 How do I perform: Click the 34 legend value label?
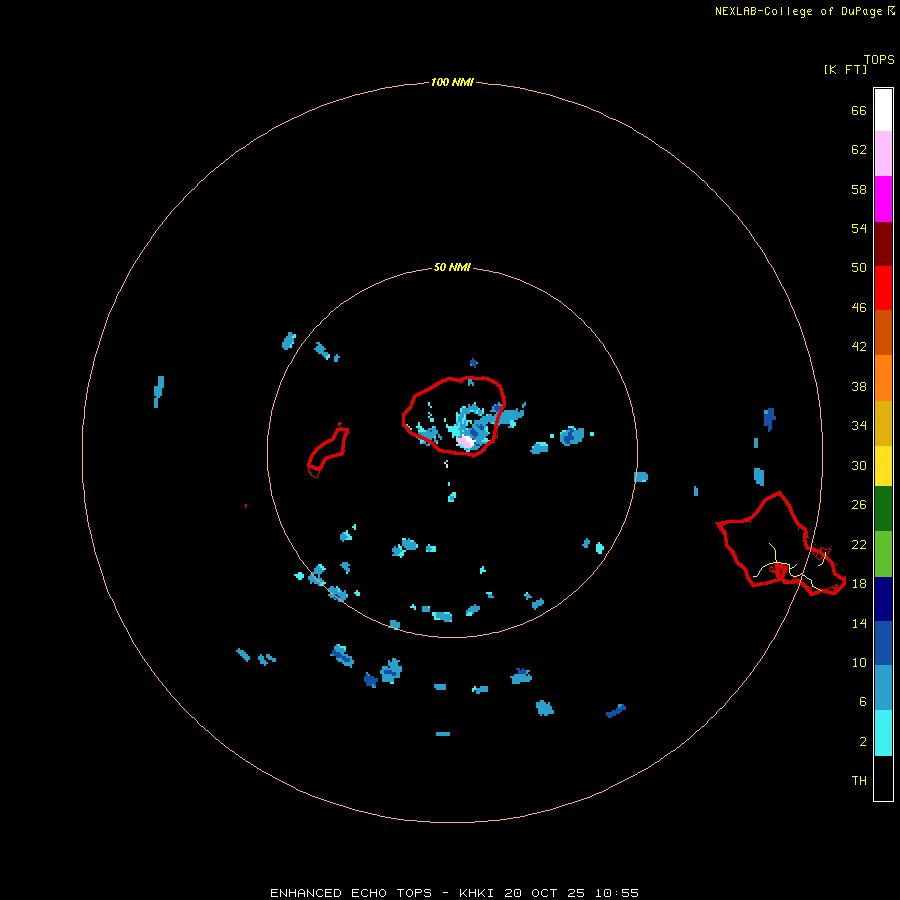point(859,425)
